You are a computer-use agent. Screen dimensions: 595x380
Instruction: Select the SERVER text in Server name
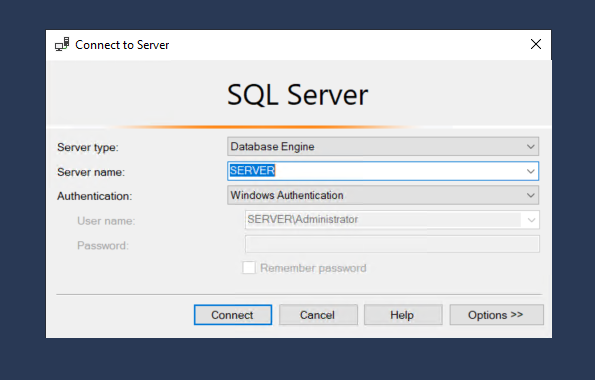[x=252, y=170]
